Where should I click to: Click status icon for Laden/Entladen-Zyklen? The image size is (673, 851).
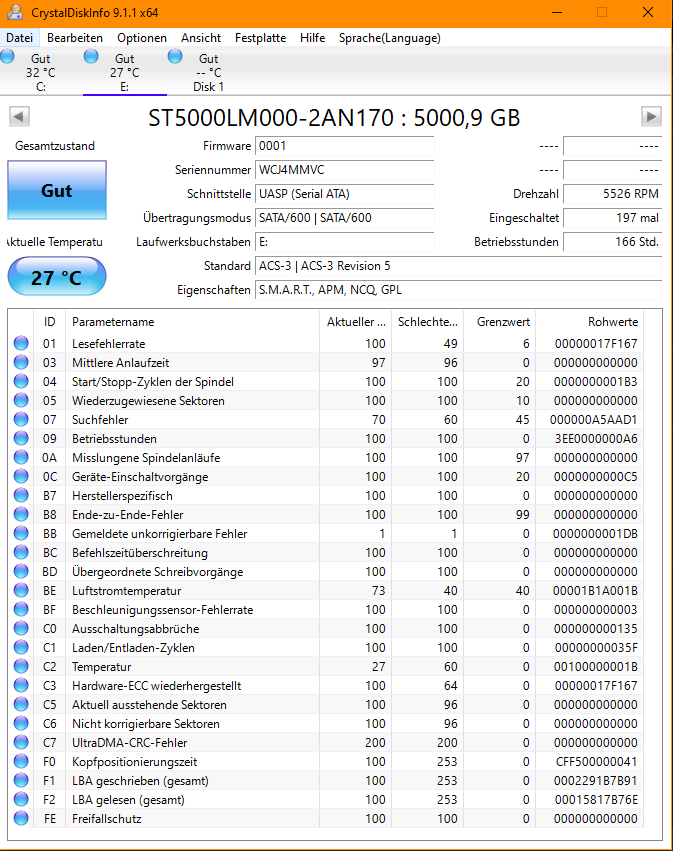21,647
